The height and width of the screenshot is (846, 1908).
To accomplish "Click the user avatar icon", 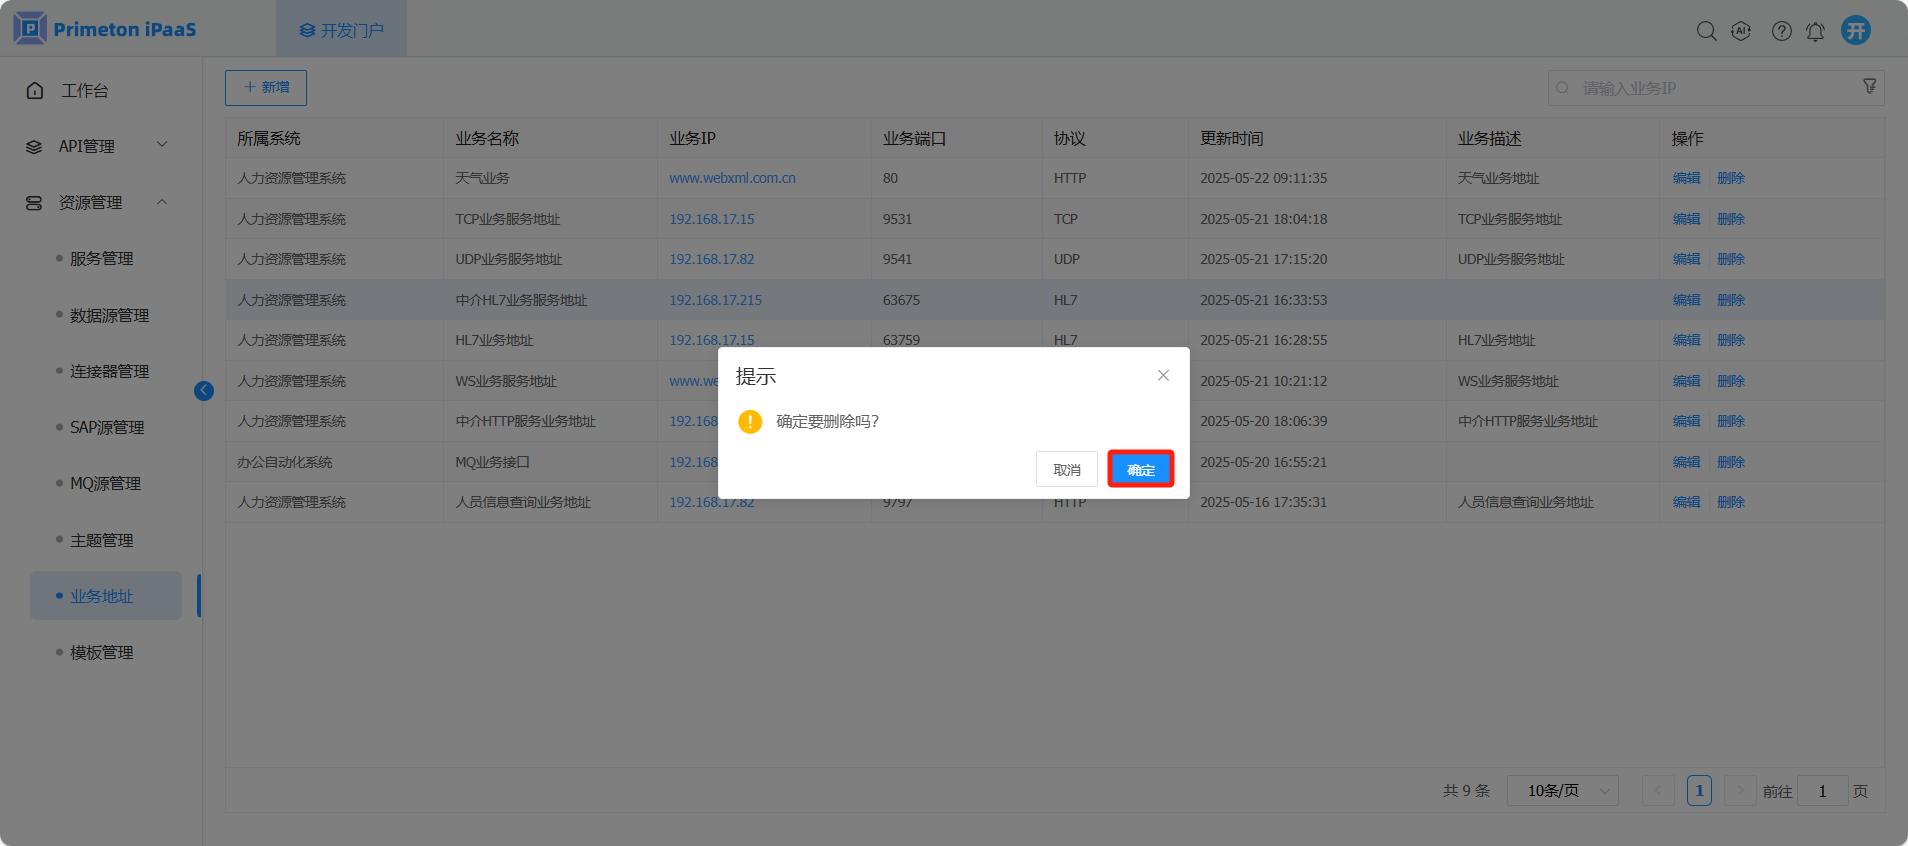I will click(1856, 30).
